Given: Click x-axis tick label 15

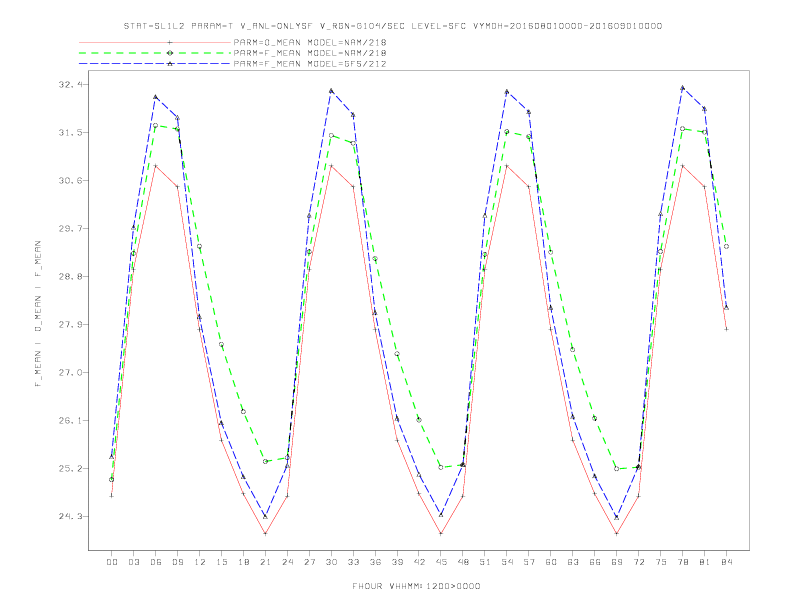Looking at the screenshot, I should pyautogui.click(x=221, y=562).
